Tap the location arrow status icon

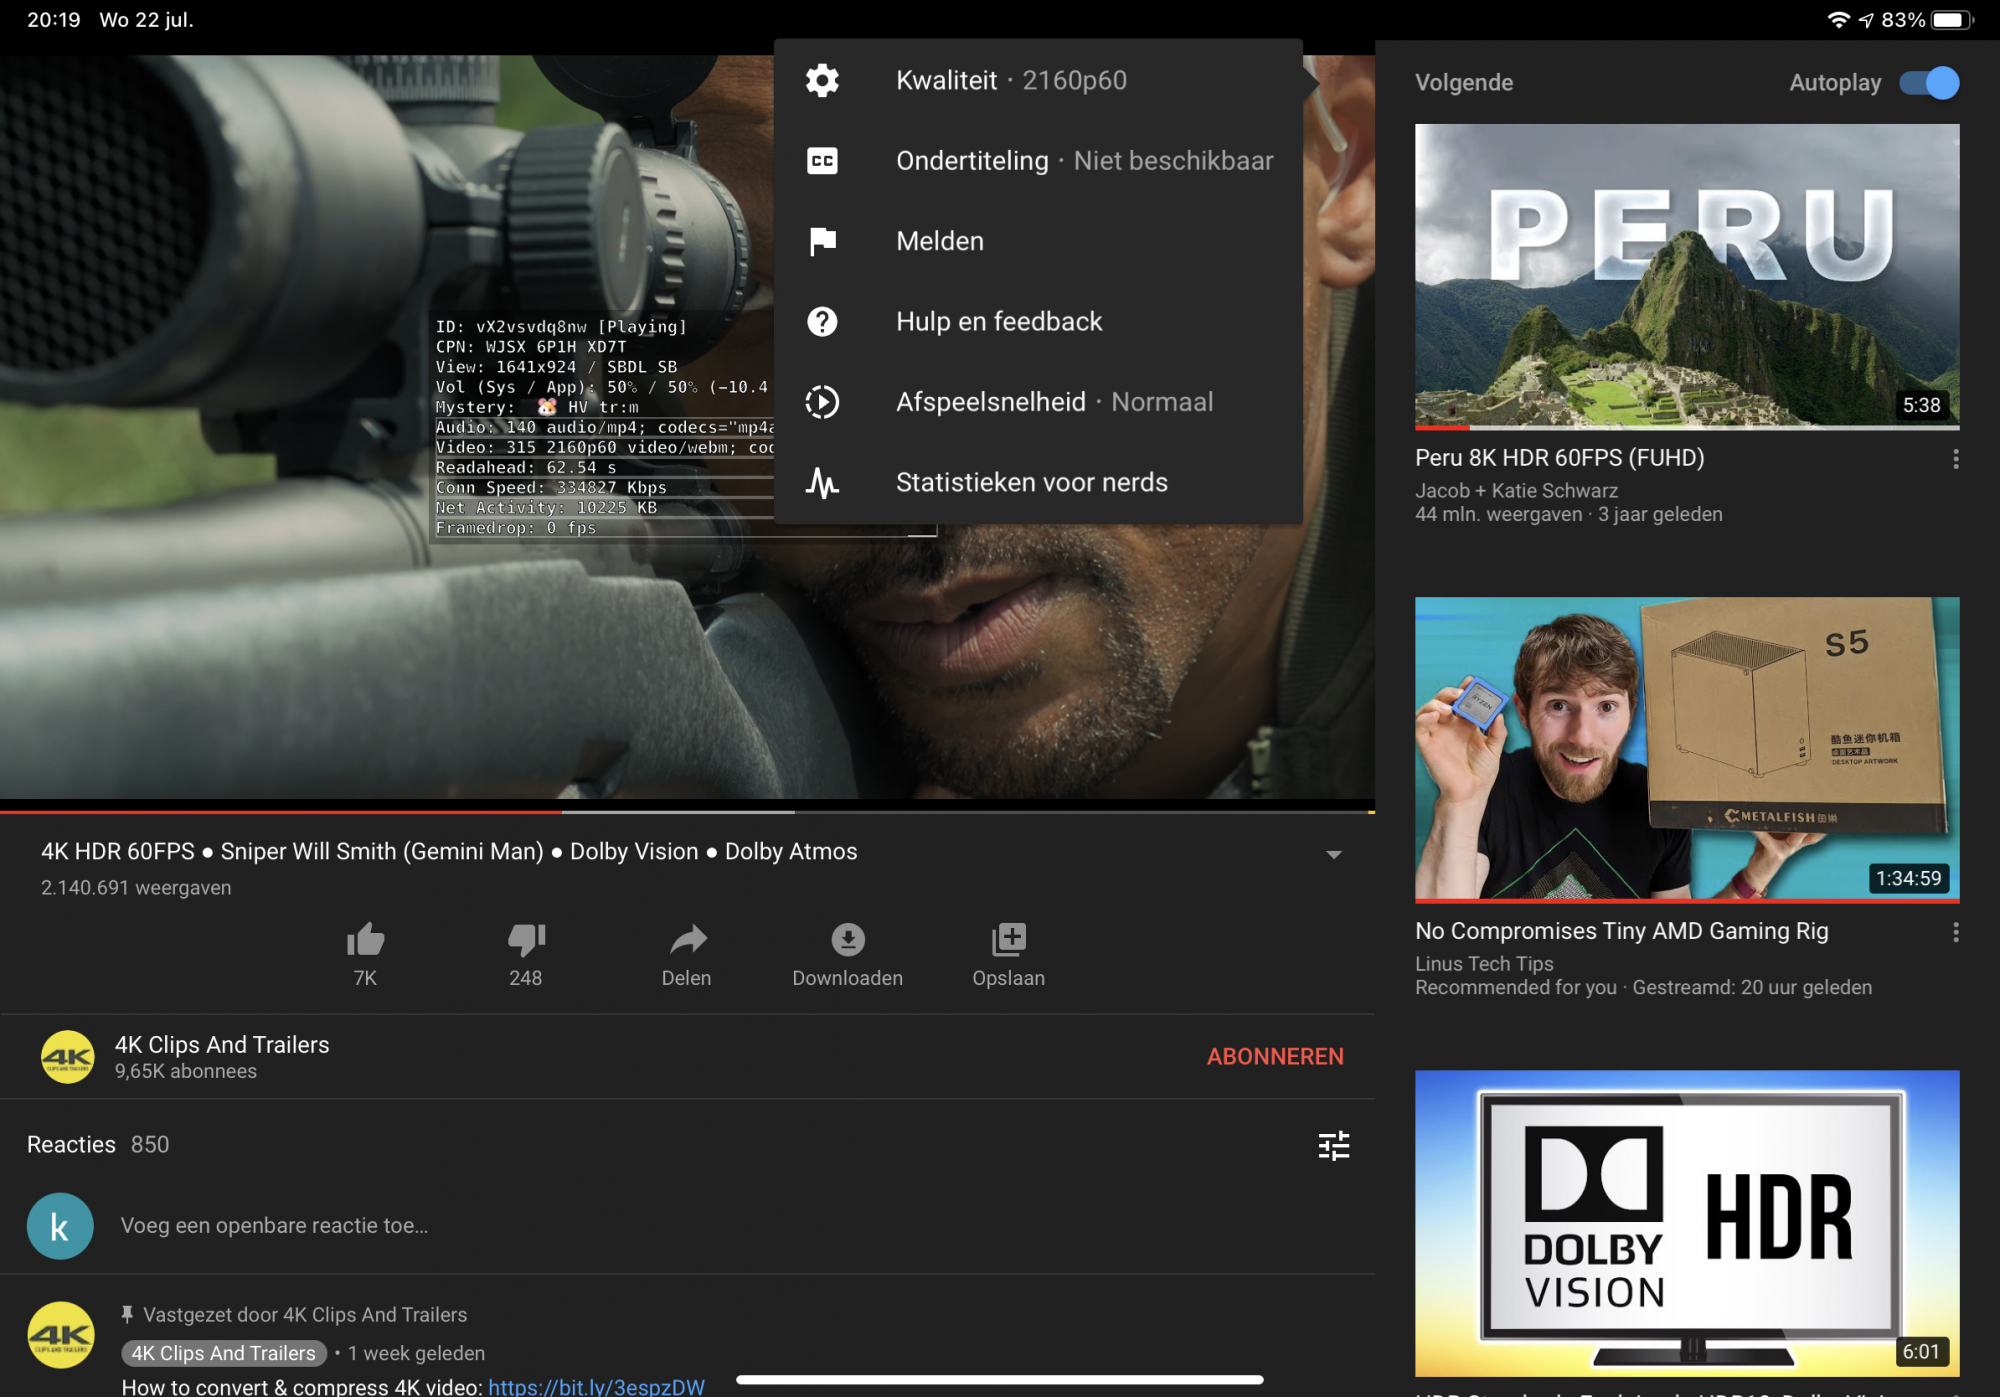(x=1866, y=20)
